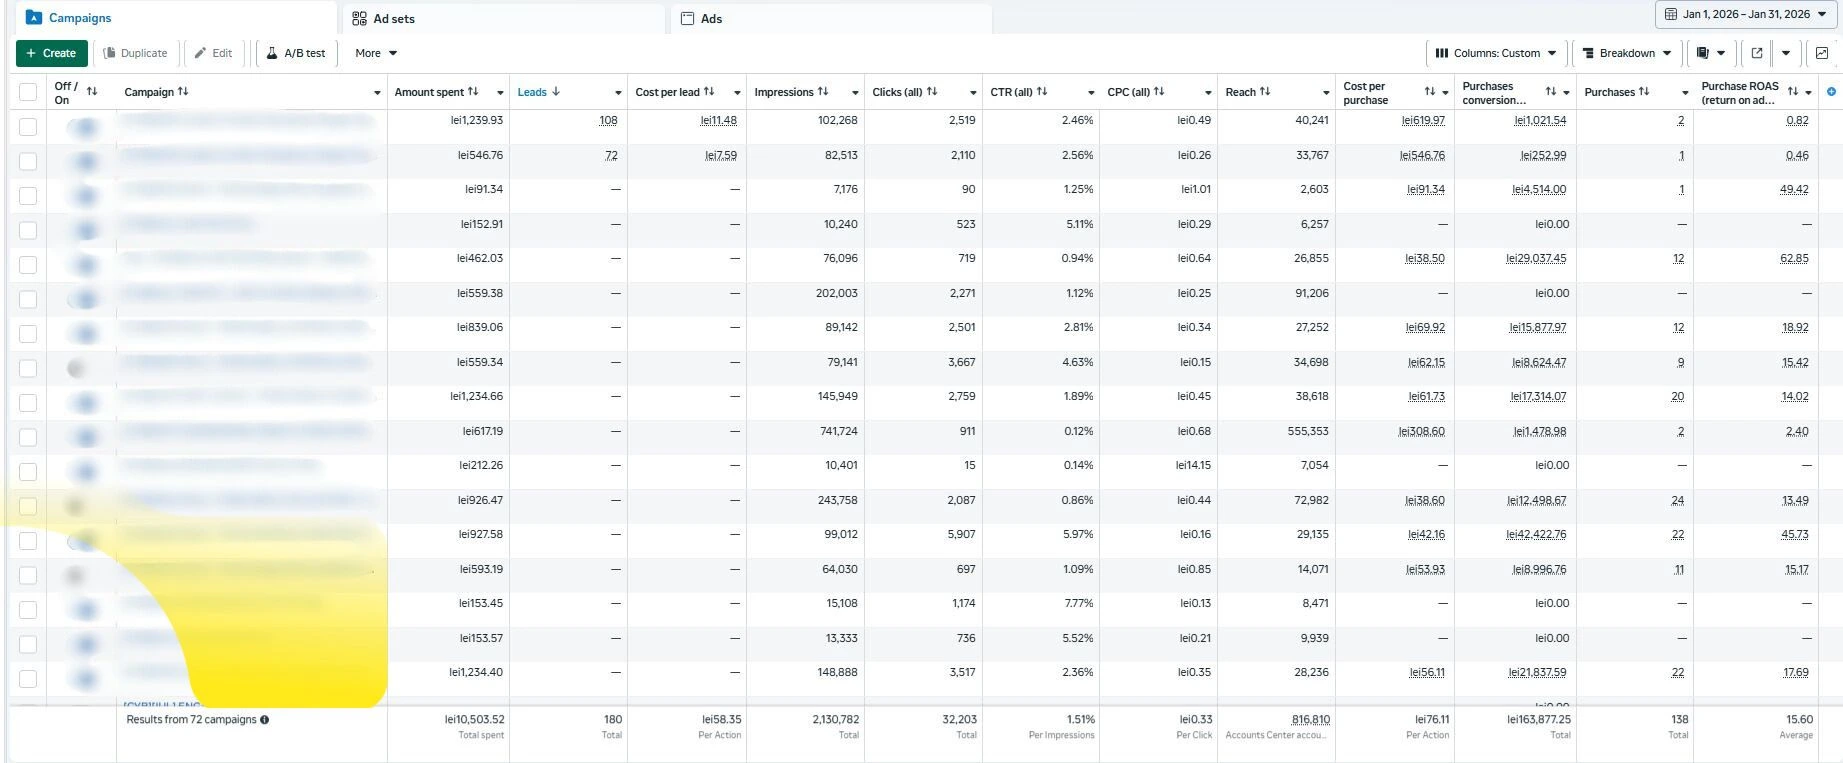Click the green Create button
This screenshot has width=1843, height=763.
pyautogui.click(x=52, y=53)
